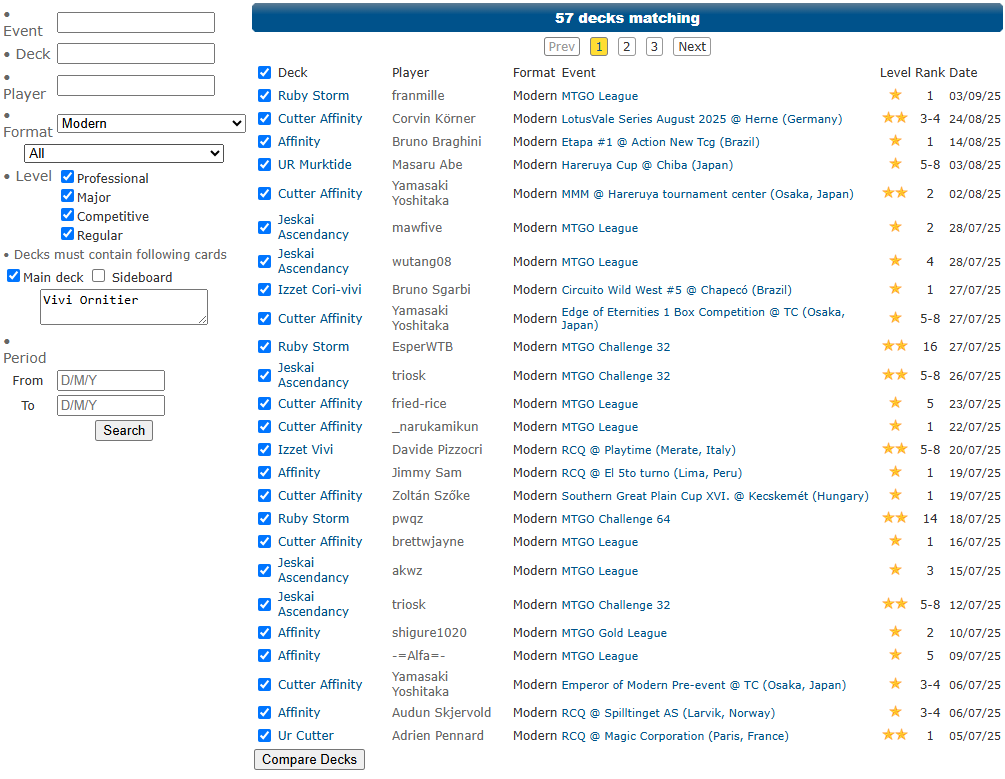This screenshot has height=779, width=1005.
Task: Open the UR Murktide deck link
Action: pos(315,165)
